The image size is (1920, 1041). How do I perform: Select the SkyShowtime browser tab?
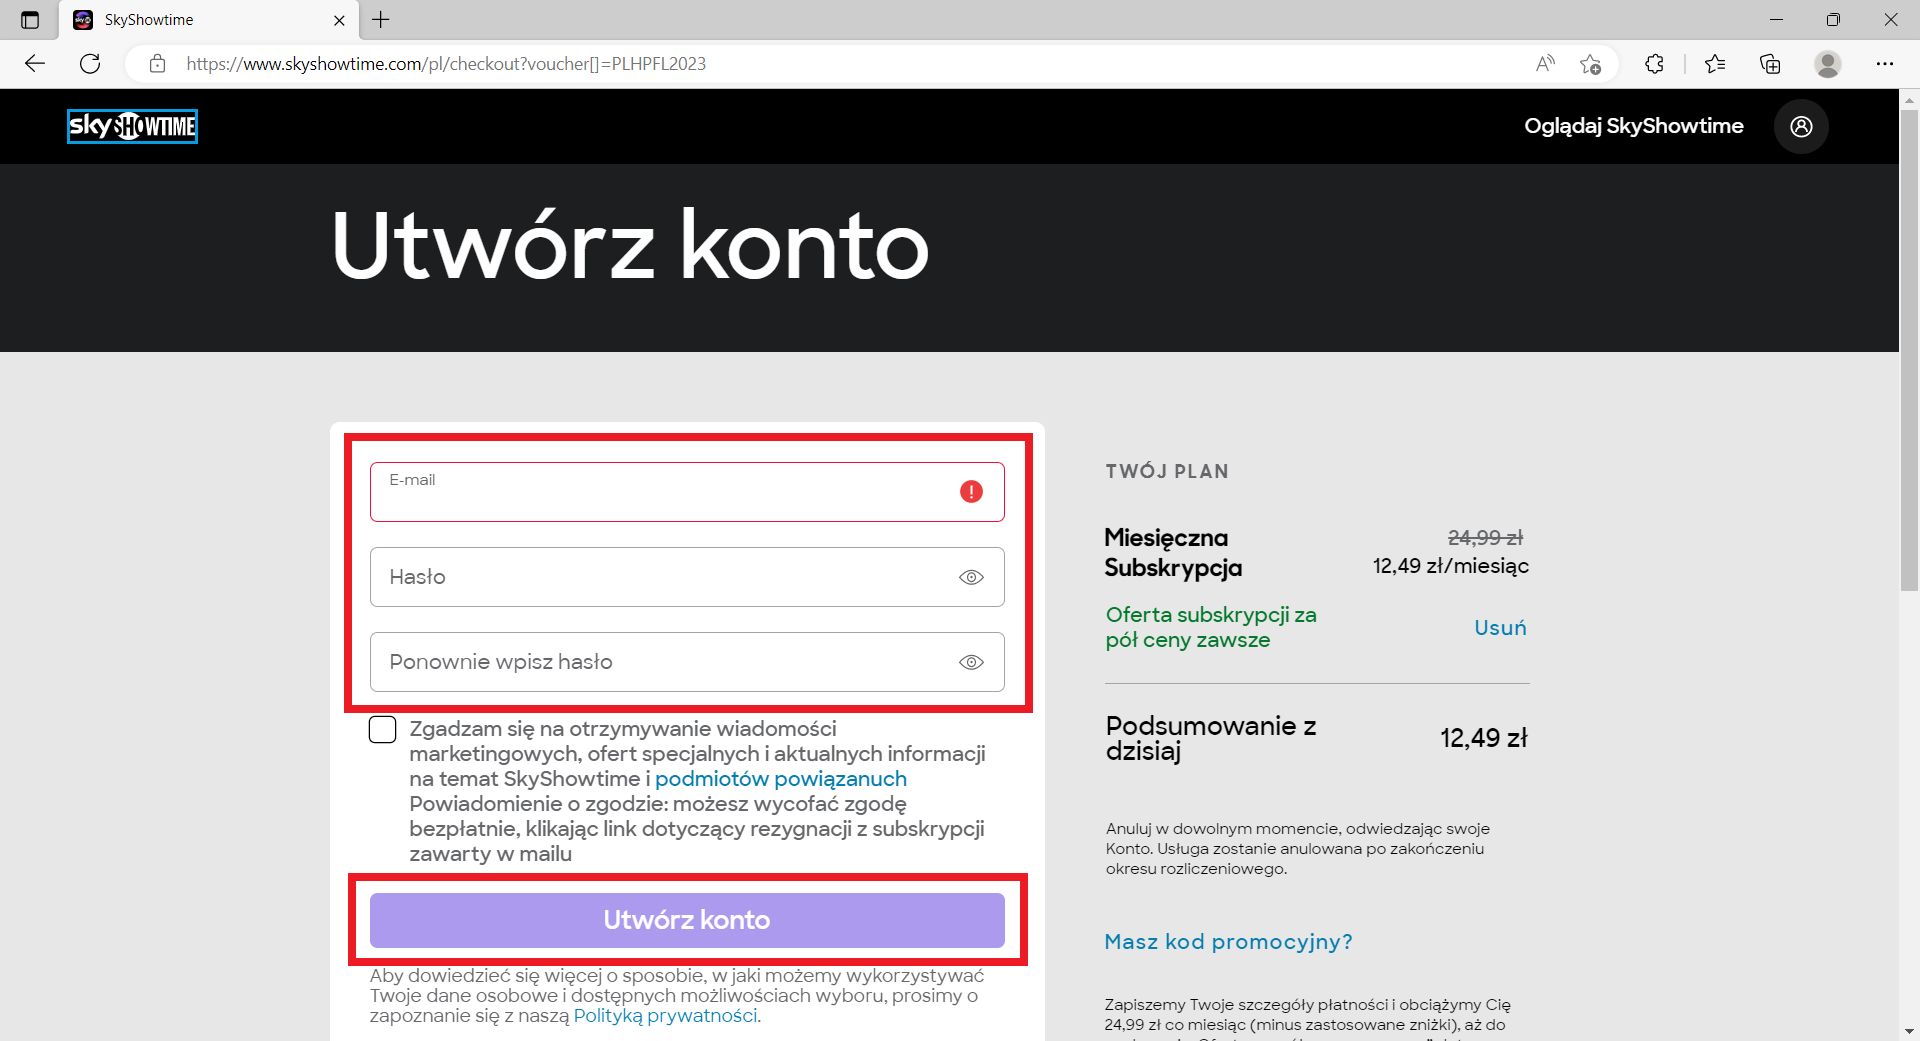coord(208,20)
